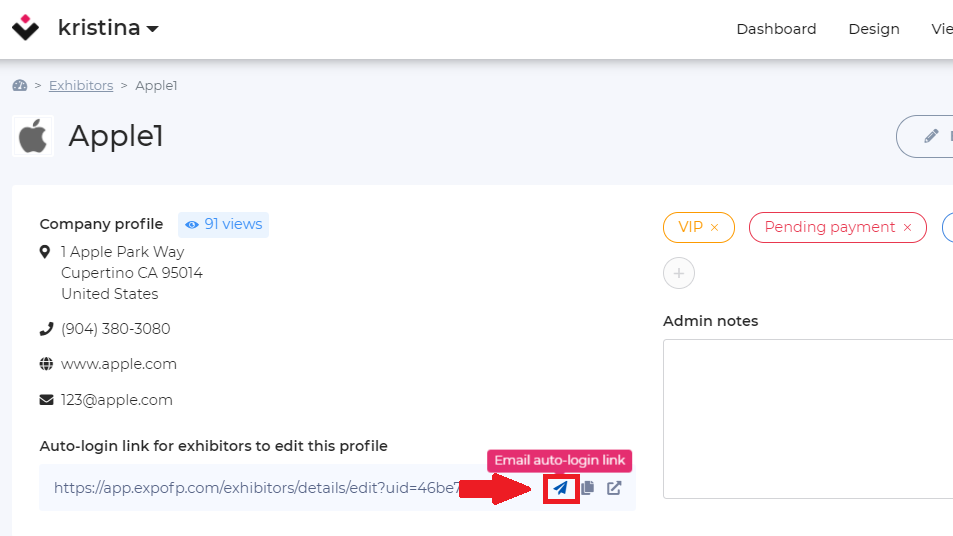Add a new tag with plus button
This screenshot has height=536, width=953.
tap(679, 273)
